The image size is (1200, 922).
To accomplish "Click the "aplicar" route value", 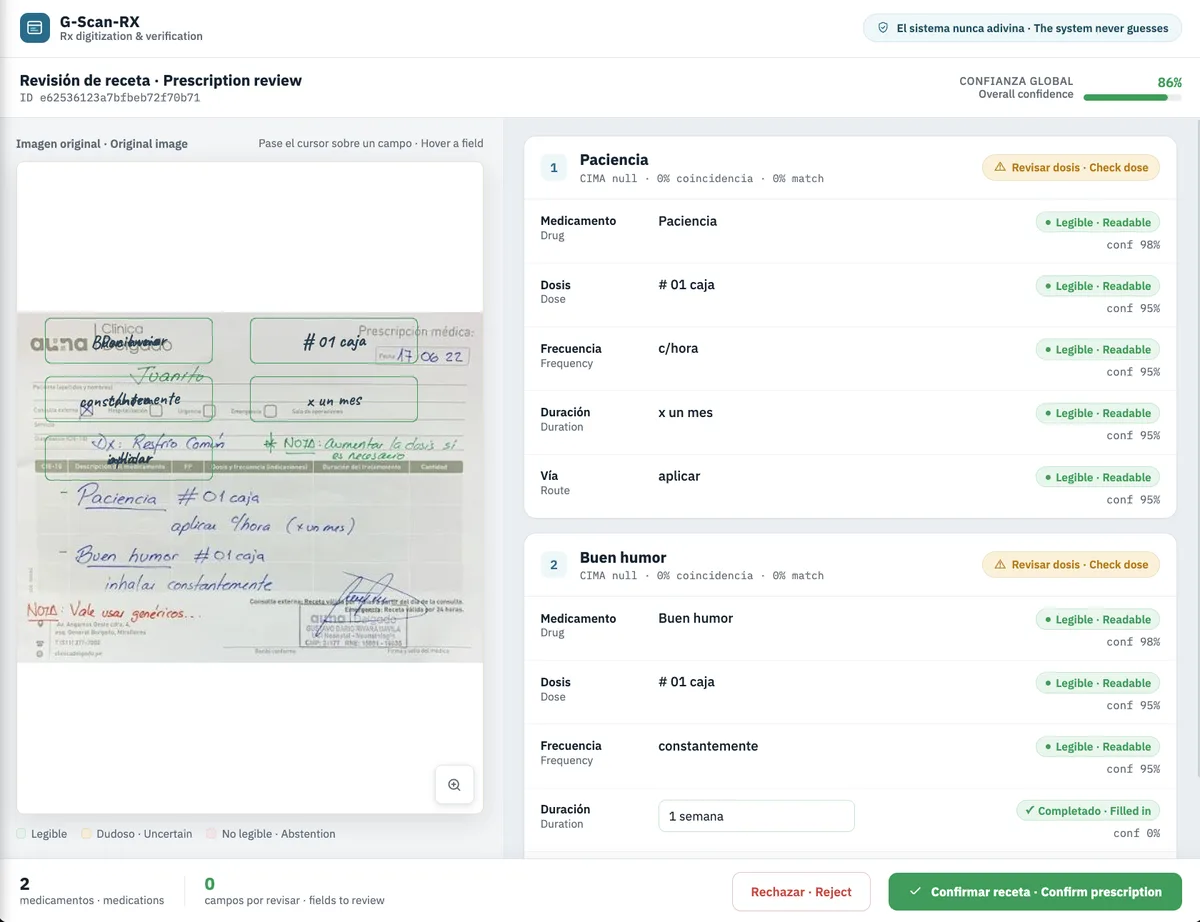I will (679, 477).
